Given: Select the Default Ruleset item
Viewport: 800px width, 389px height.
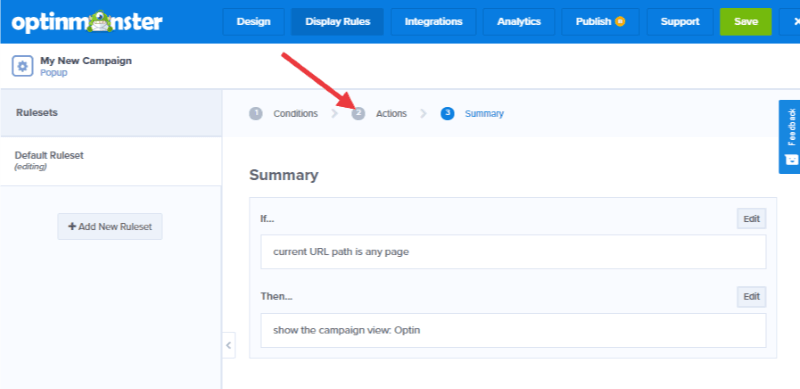Looking at the screenshot, I should (111, 160).
